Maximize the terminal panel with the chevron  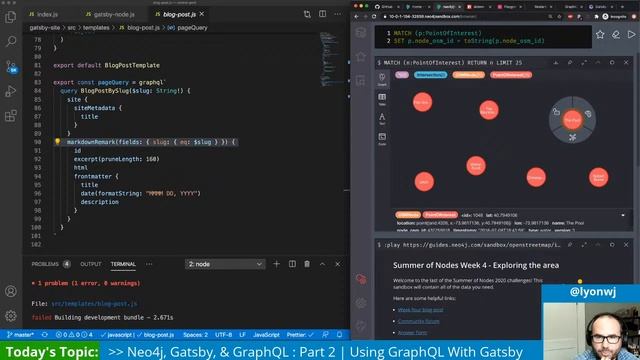coord(322,264)
